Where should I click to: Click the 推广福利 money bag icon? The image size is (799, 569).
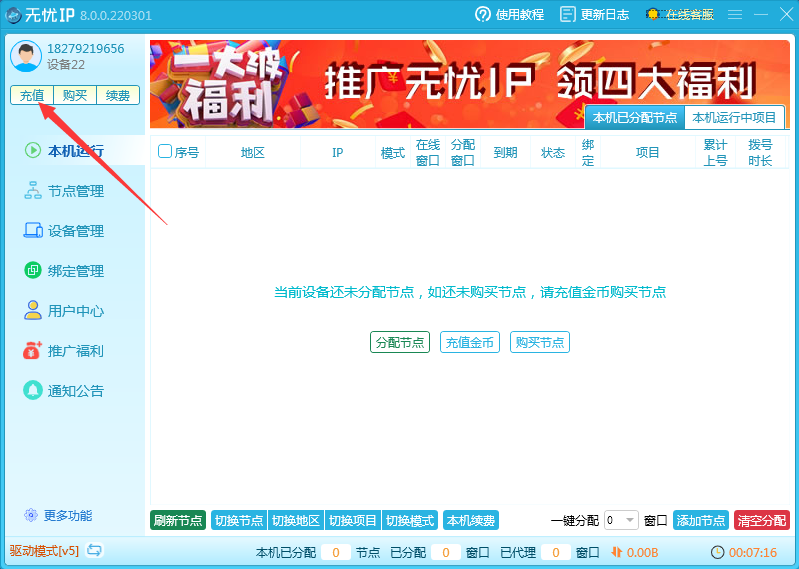[32, 350]
